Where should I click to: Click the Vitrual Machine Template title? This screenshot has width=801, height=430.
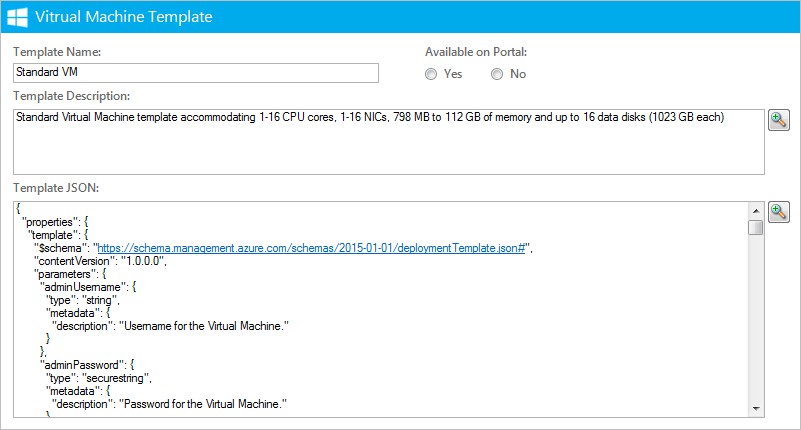pos(124,17)
